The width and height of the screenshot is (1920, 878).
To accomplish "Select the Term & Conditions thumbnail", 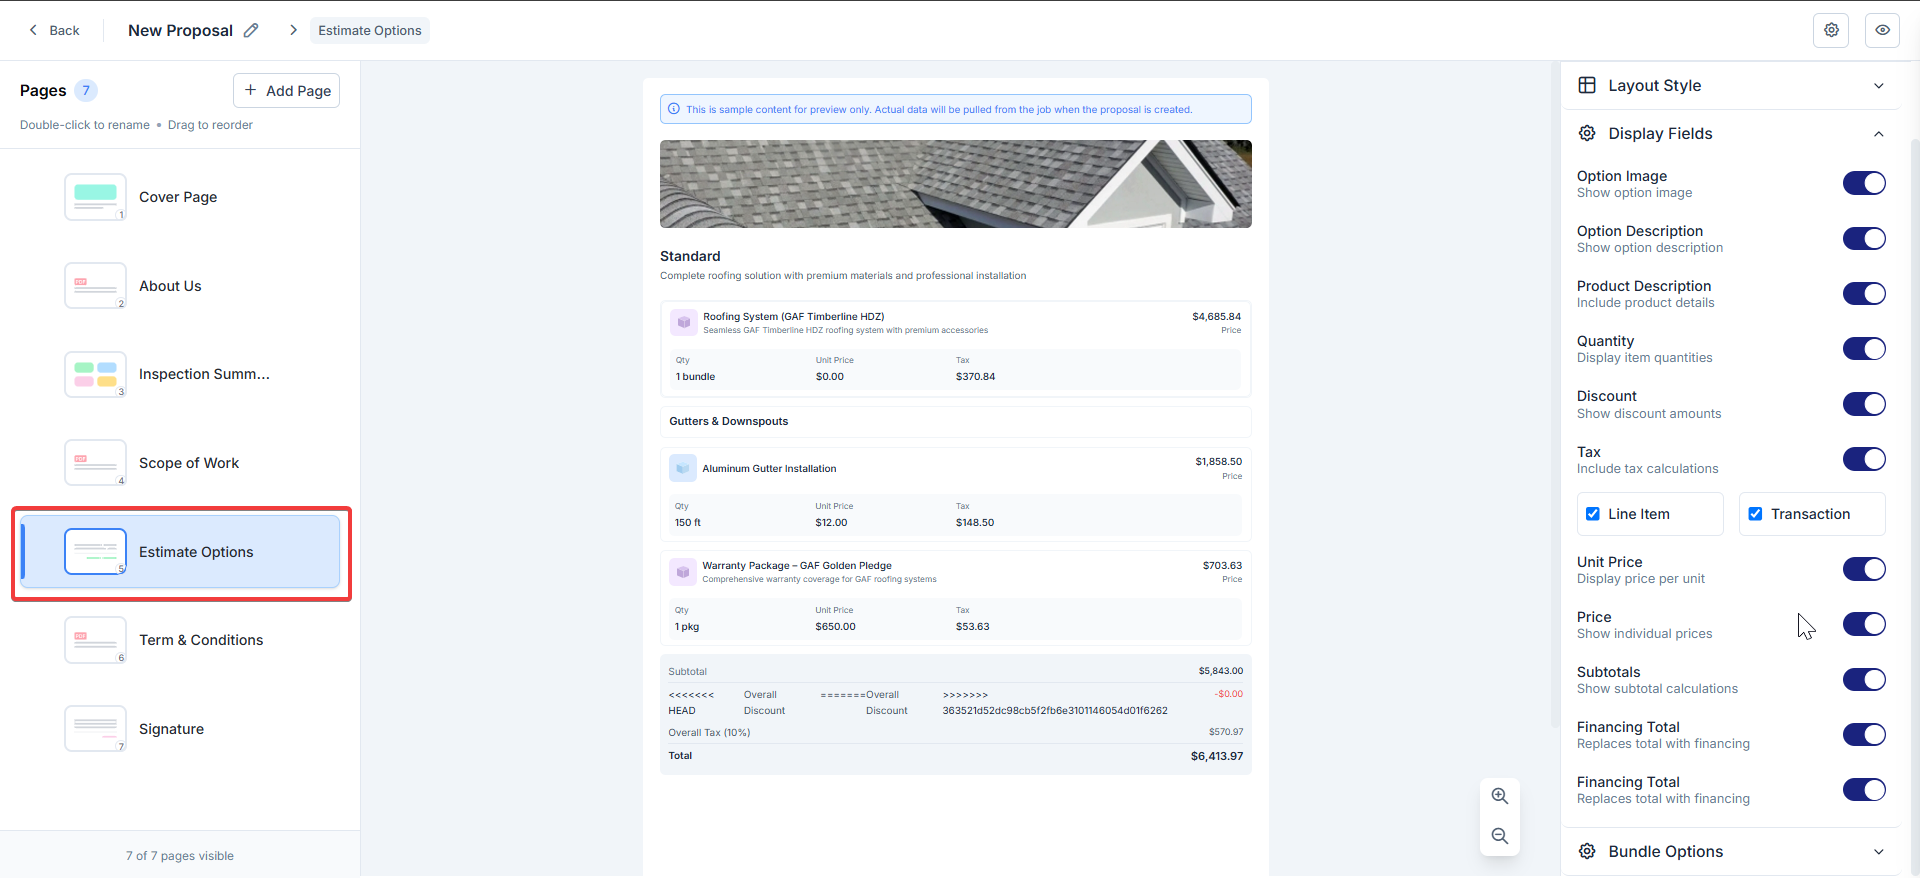I will [95, 640].
